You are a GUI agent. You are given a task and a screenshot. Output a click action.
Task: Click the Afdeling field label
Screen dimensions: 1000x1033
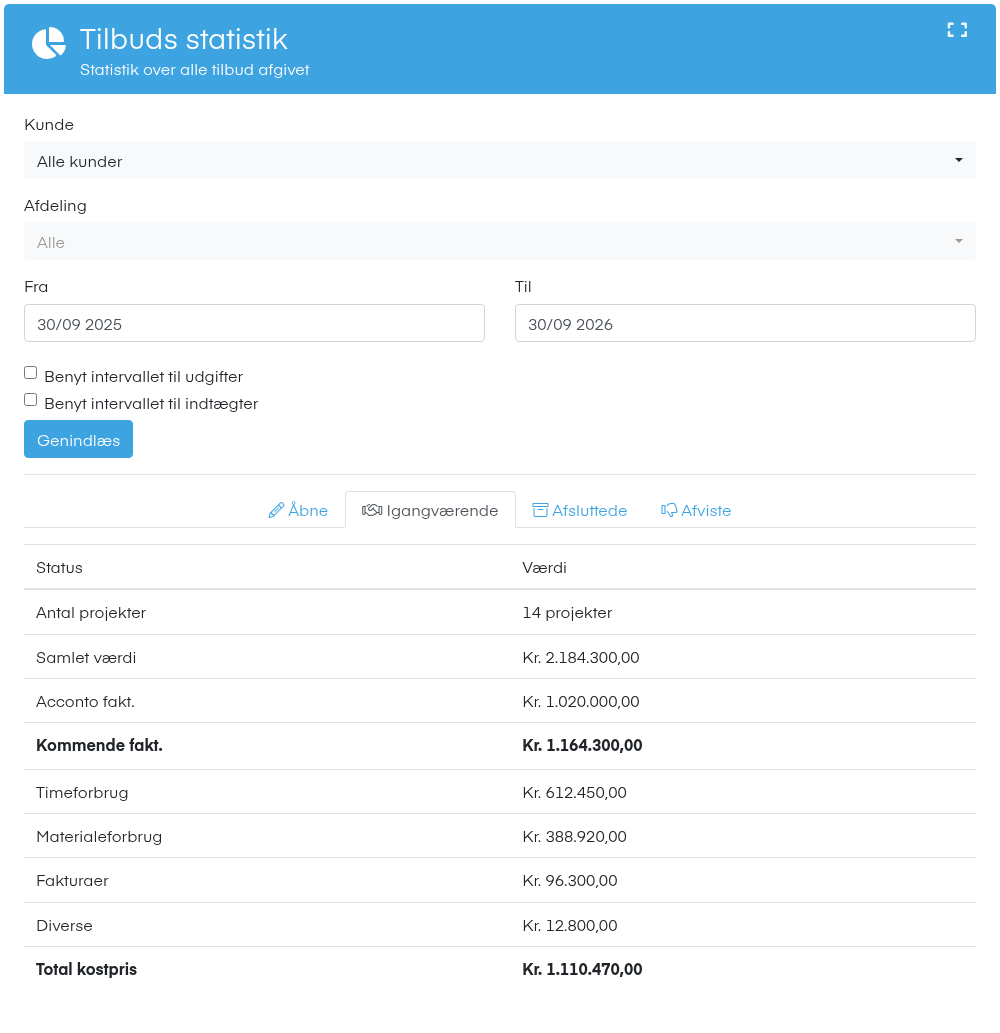click(x=55, y=206)
